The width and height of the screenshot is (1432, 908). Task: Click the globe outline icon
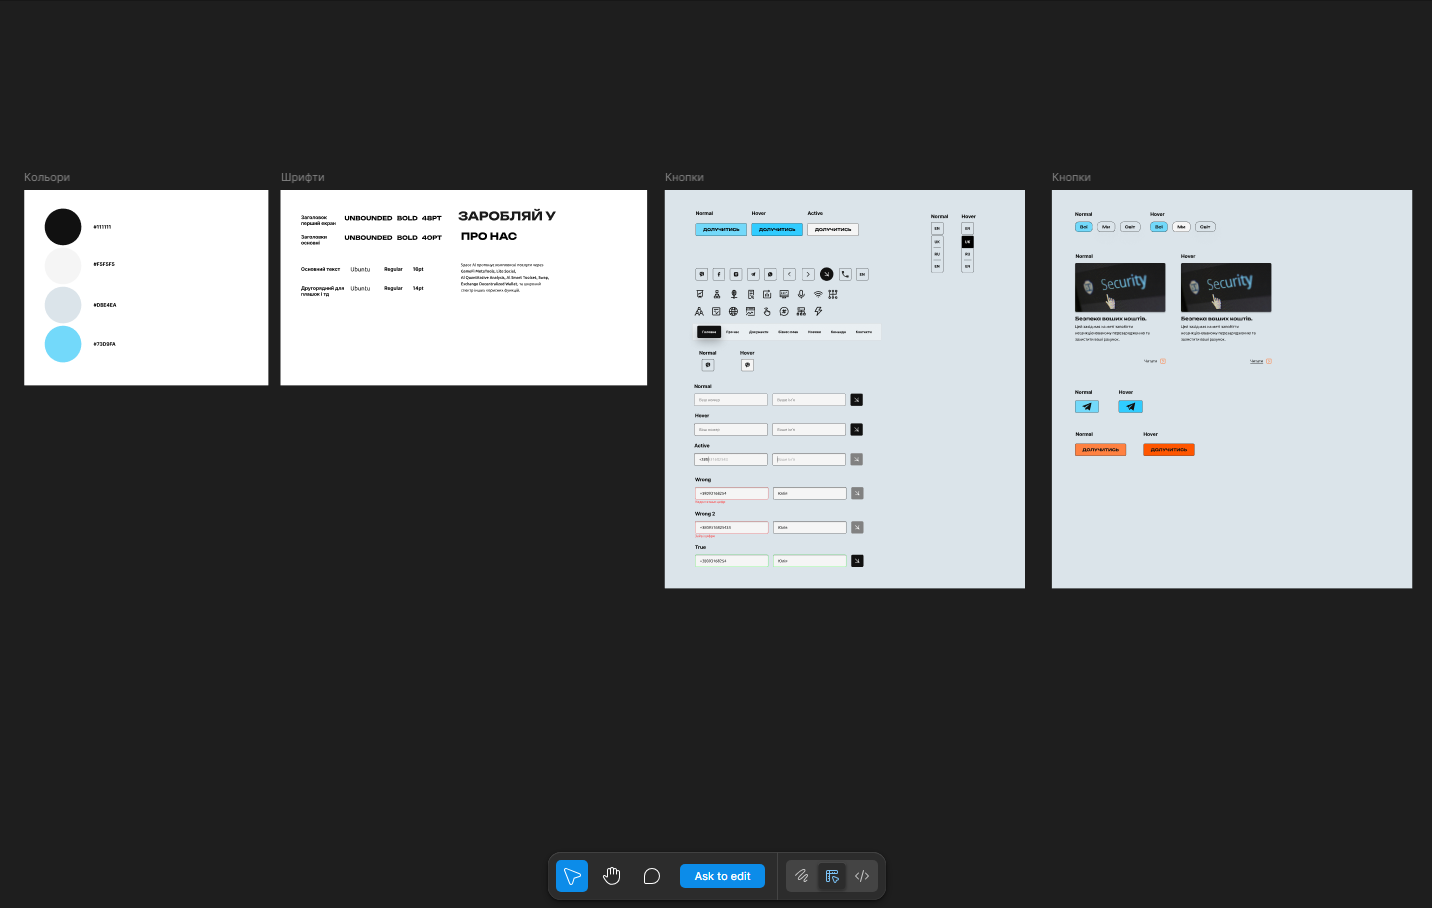(x=733, y=312)
